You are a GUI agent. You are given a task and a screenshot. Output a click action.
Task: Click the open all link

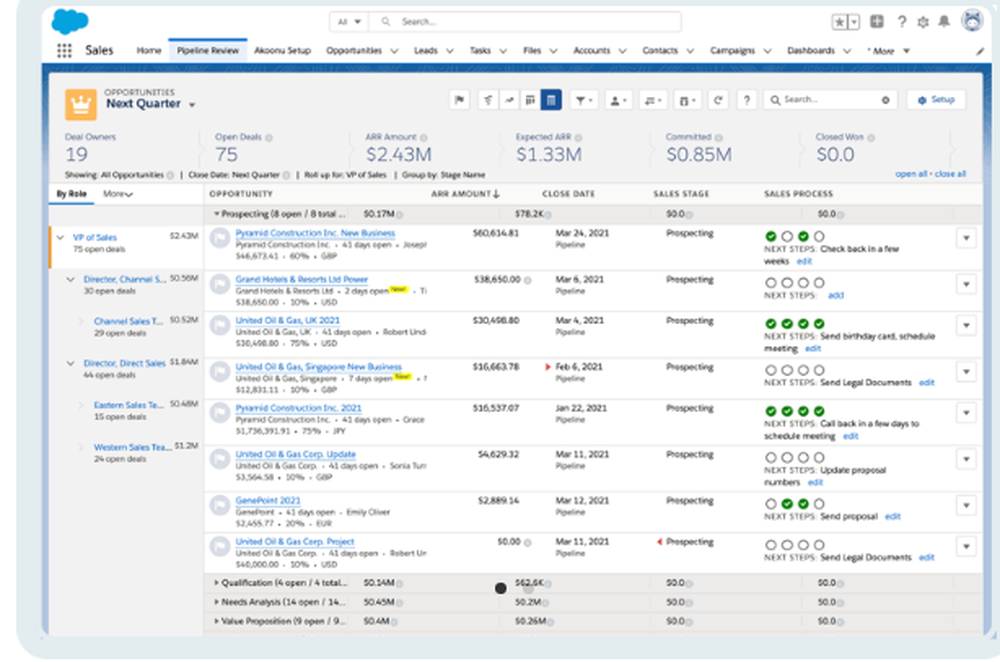[x=911, y=174]
